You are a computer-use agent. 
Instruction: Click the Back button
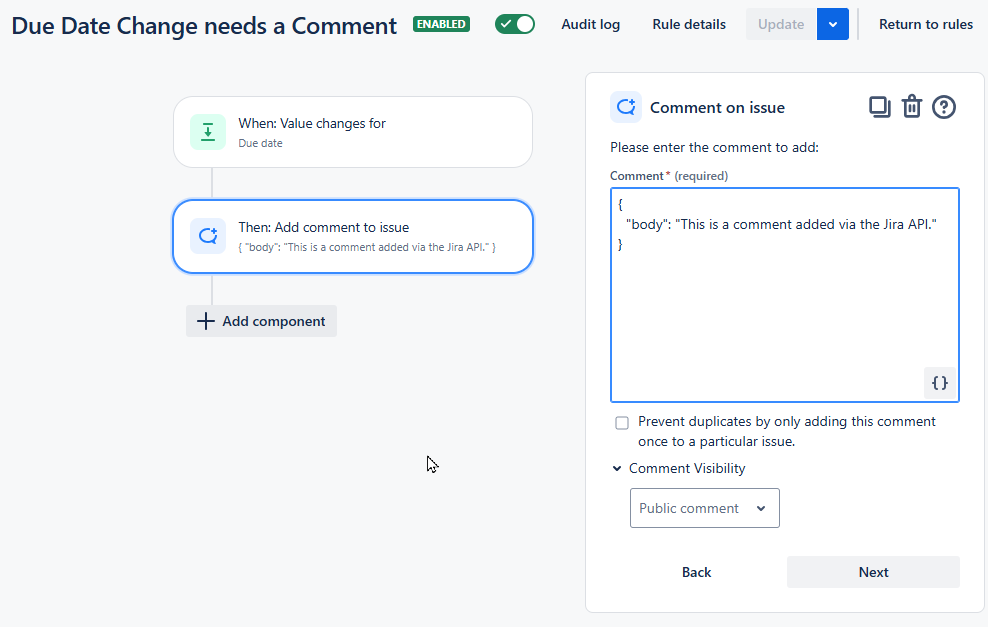(696, 572)
